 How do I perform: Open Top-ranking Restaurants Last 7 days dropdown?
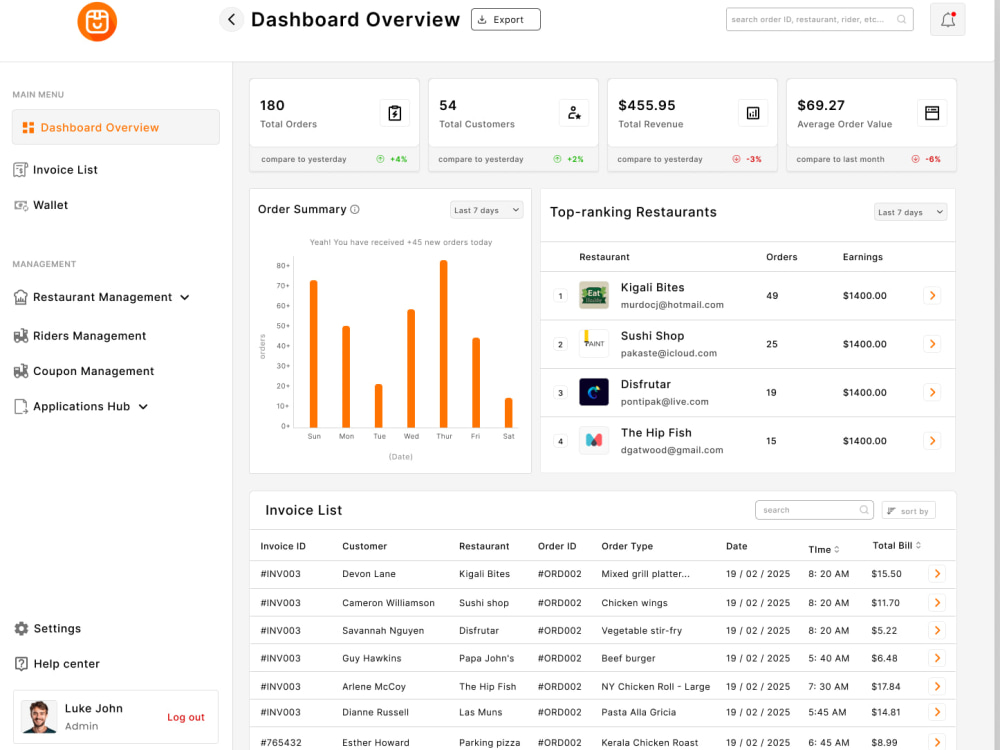(910, 212)
